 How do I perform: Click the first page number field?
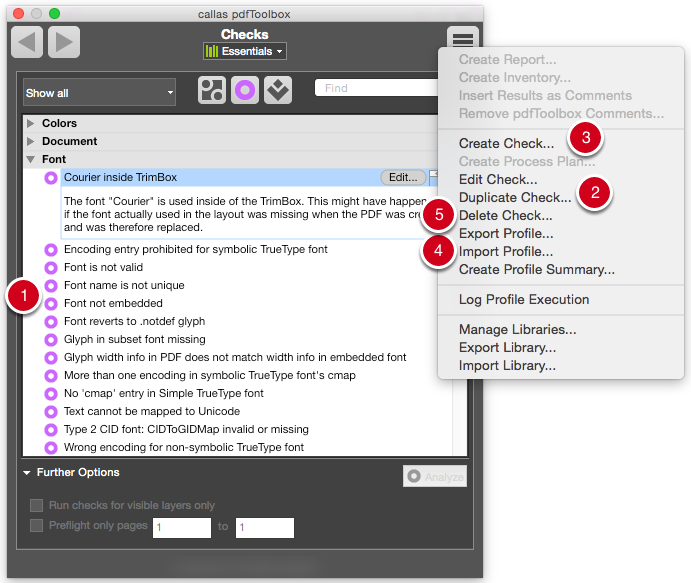182,527
